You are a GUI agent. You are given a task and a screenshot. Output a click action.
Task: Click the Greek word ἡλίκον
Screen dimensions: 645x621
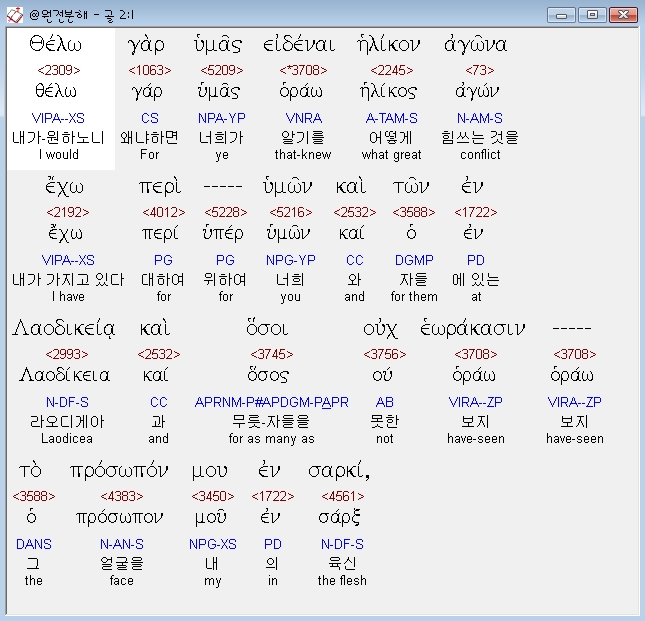click(389, 44)
